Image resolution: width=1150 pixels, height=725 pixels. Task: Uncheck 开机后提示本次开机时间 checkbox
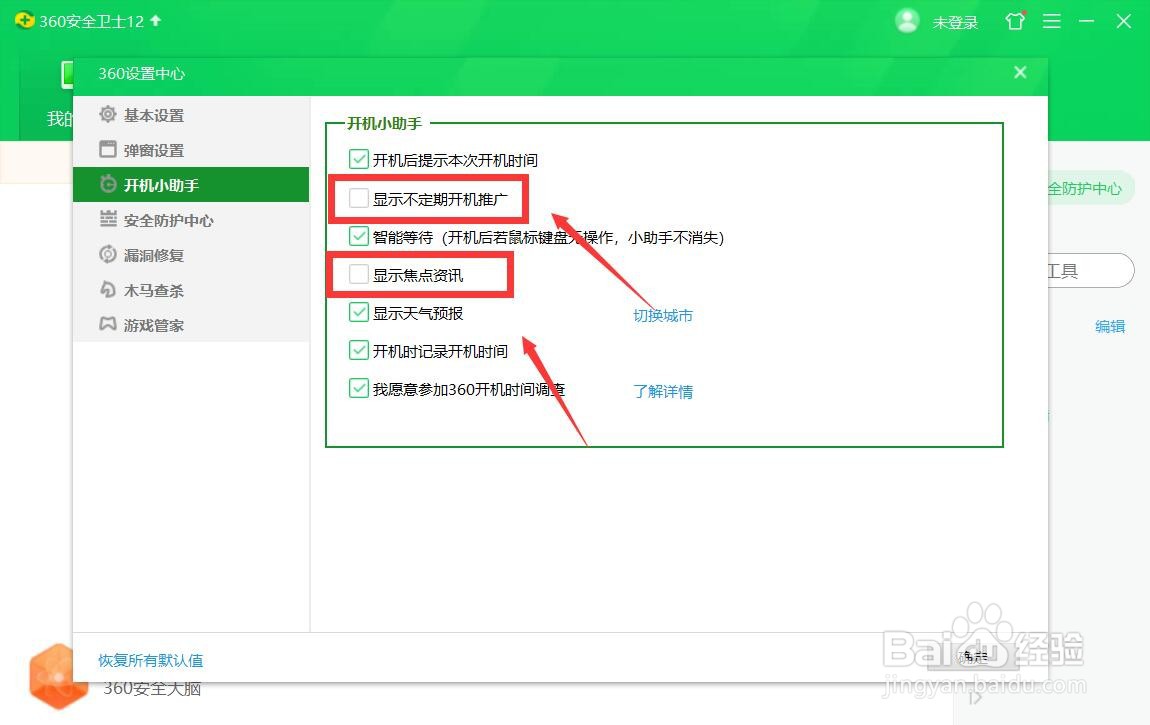pyautogui.click(x=359, y=160)
